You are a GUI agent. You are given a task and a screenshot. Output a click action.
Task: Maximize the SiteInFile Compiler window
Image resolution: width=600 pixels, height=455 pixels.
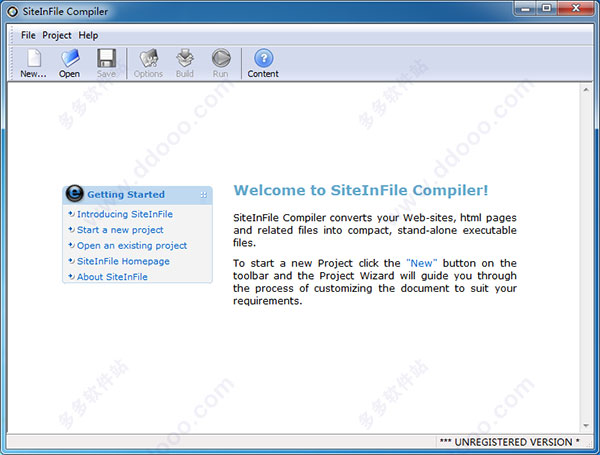(547, 8)
